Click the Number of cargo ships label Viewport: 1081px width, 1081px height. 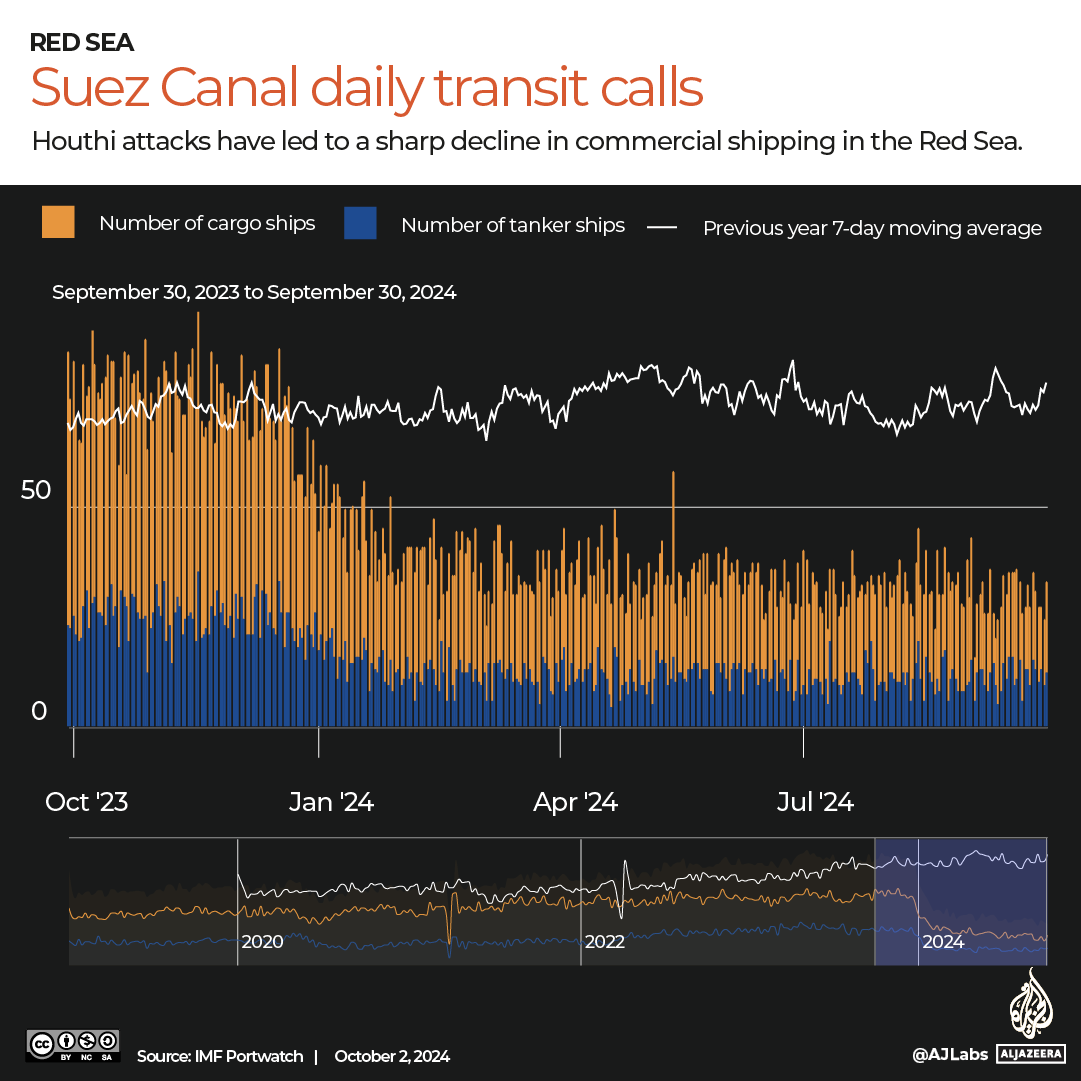(207, 223)
